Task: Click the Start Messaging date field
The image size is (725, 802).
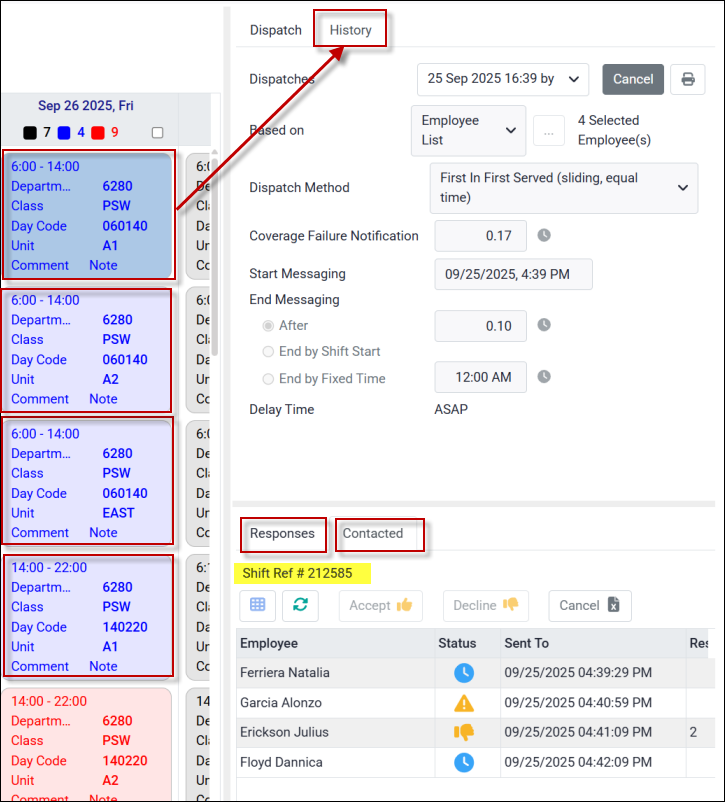Action: click(x=513, y=274)
